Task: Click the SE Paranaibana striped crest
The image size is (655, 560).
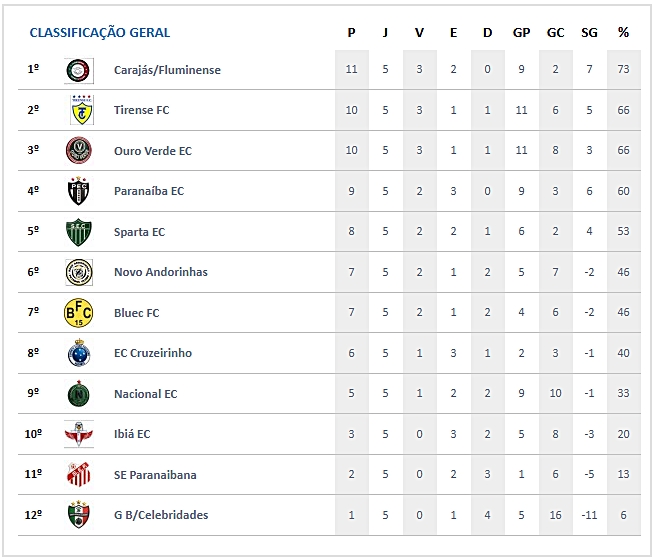Action: click(79, 475)
